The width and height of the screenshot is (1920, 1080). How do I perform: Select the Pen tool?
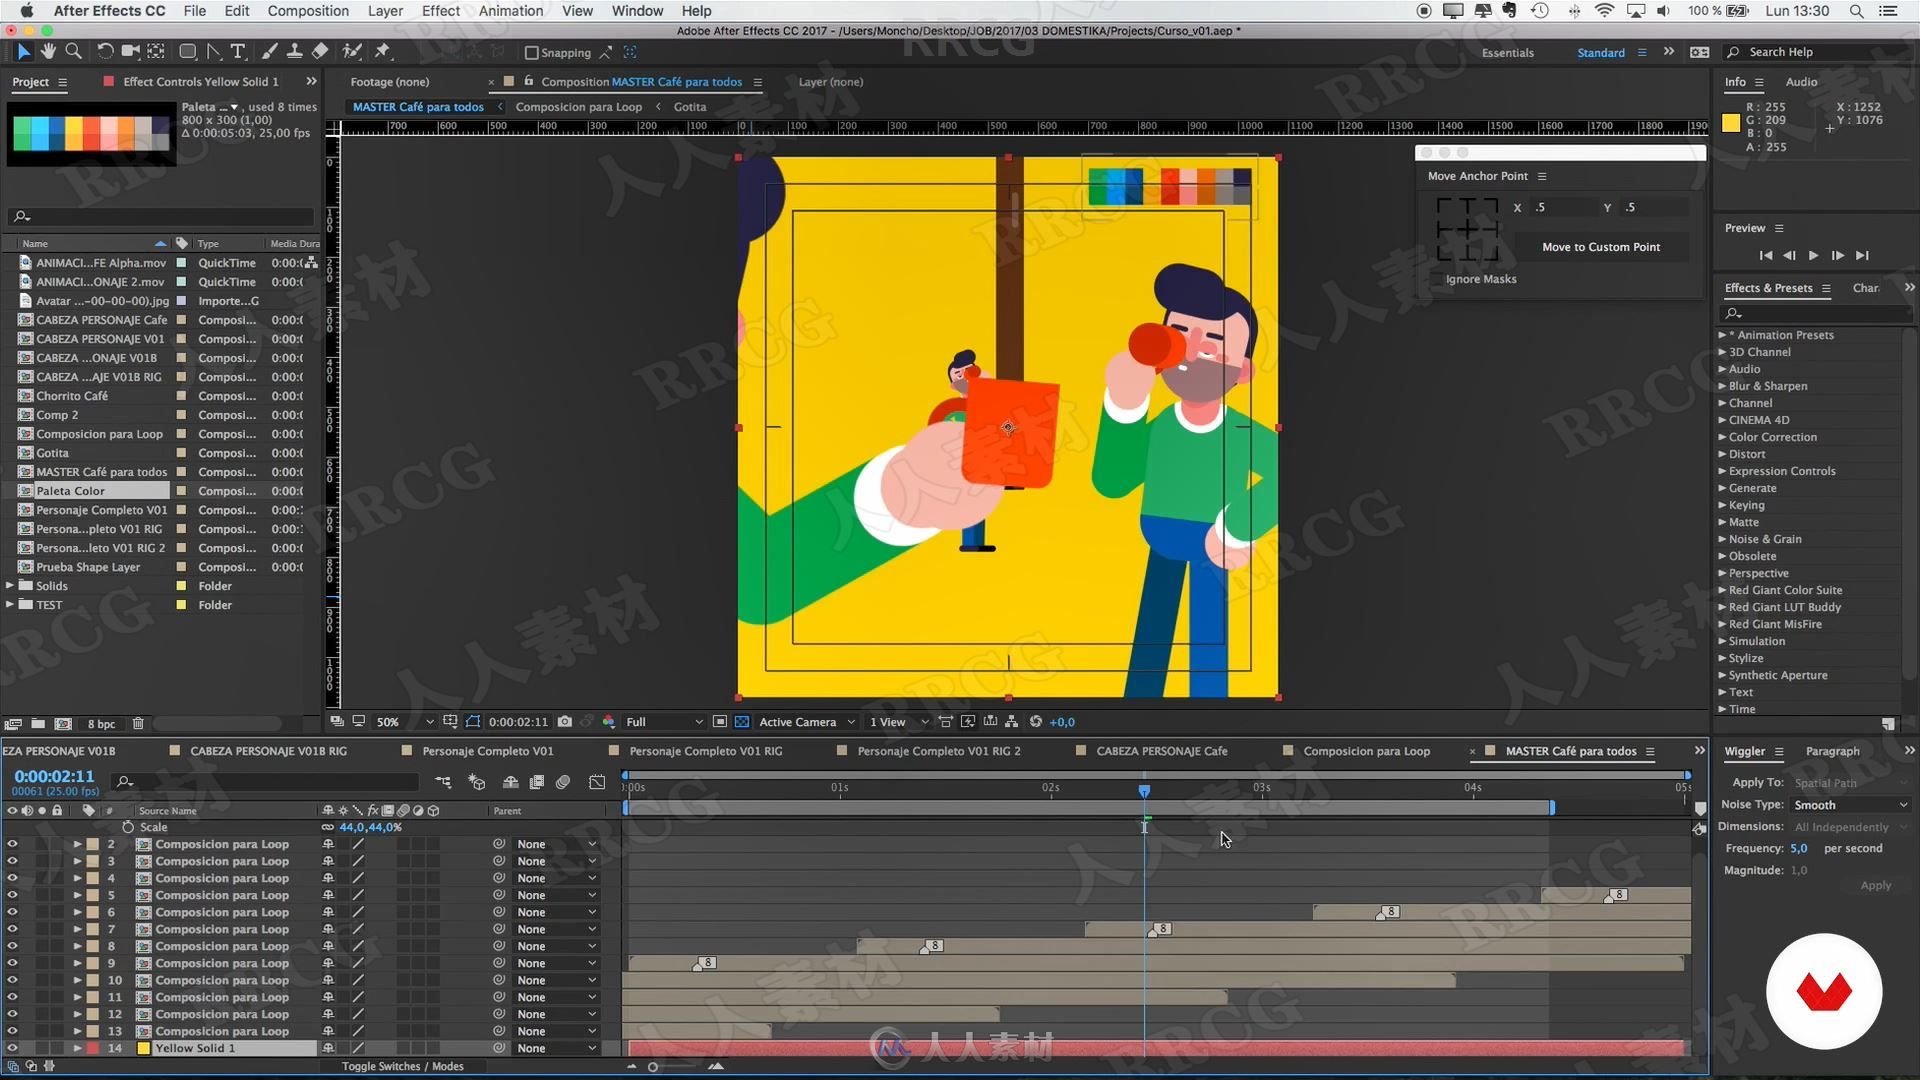coord(213,51)
